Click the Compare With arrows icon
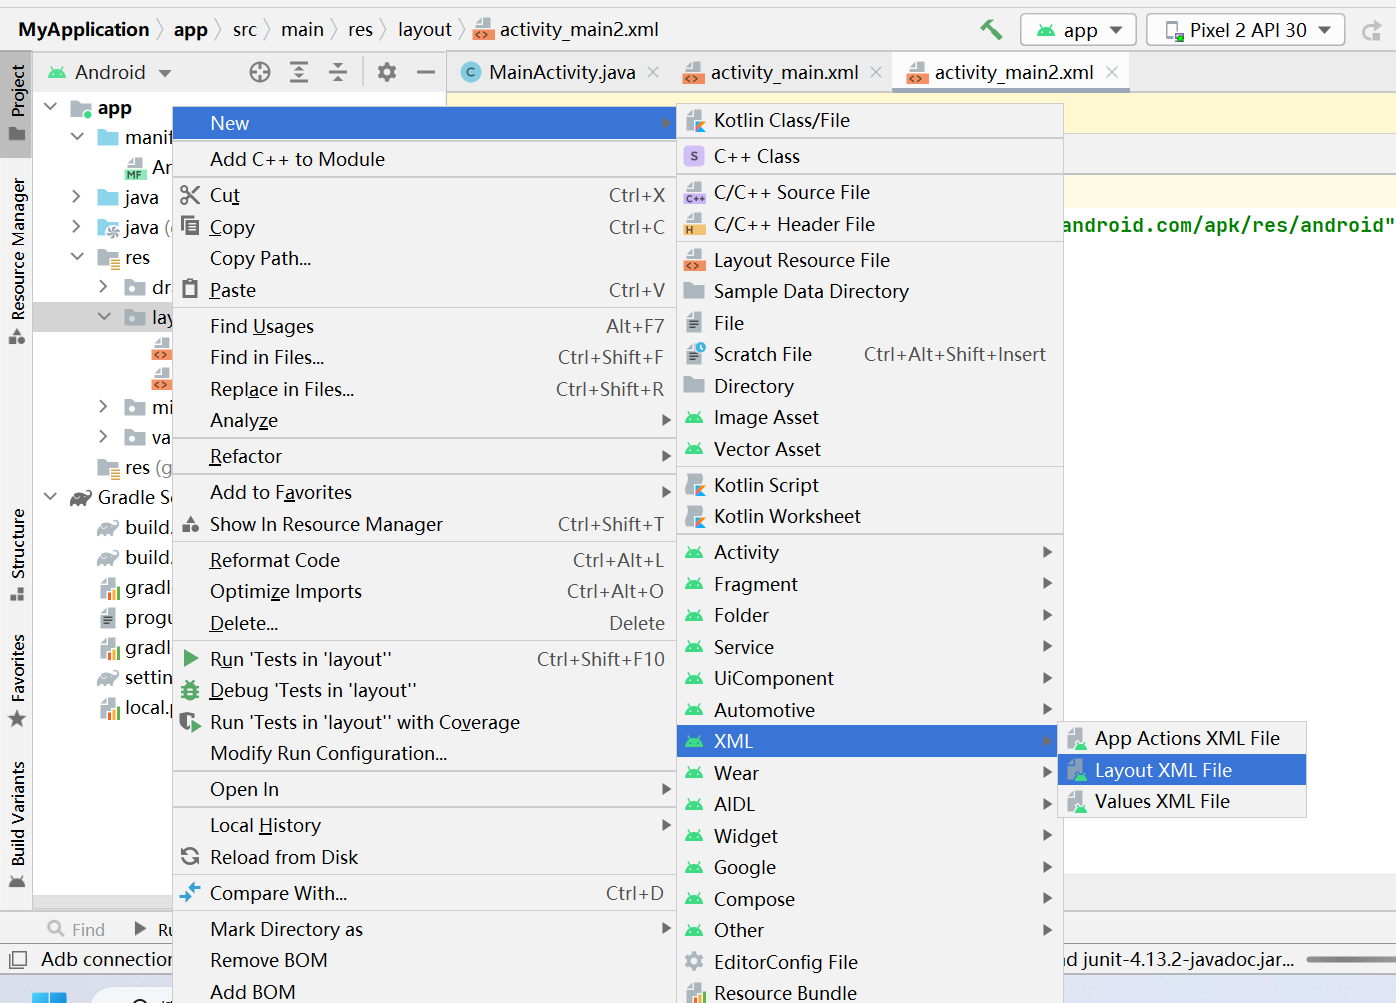The image size is (1396, 1003). pos(190,893)
